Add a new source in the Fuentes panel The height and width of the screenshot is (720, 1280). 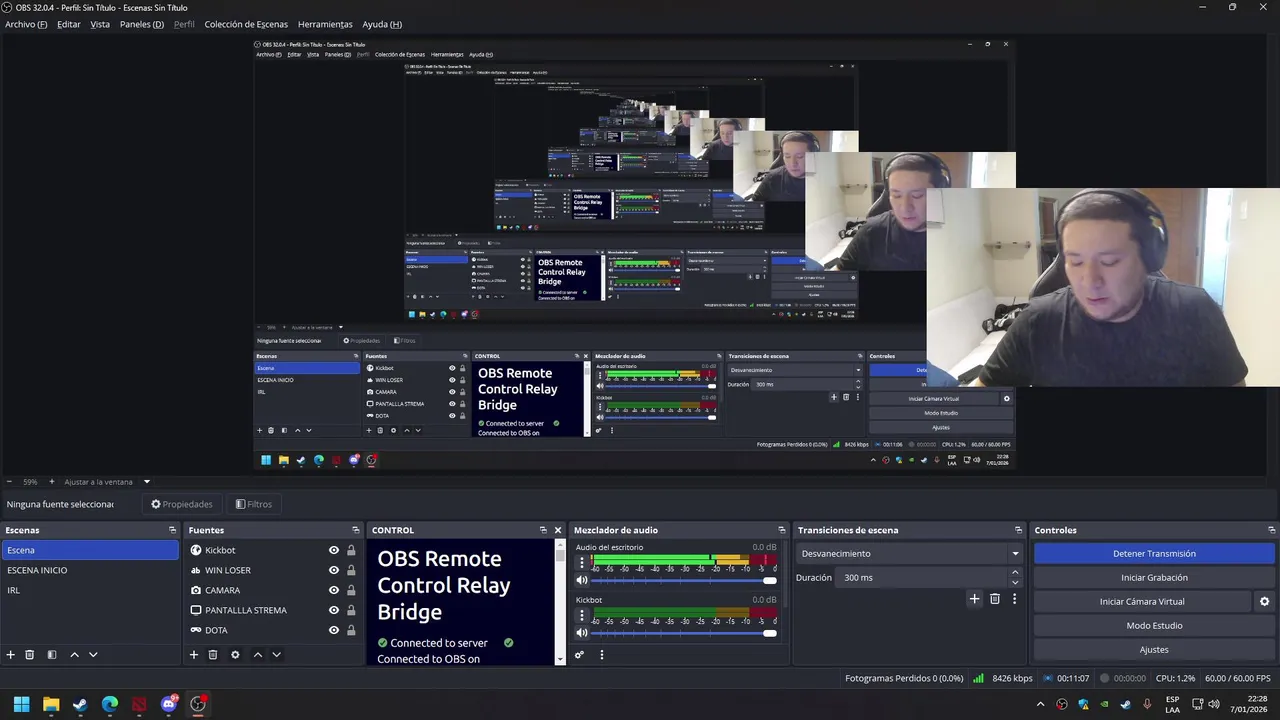click(194, 655)
